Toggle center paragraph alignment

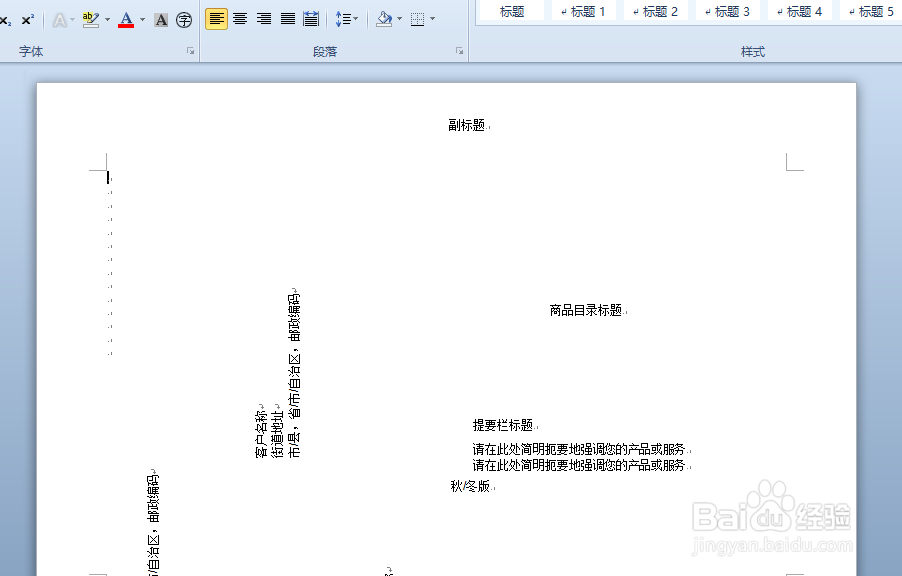pos(239,18)
